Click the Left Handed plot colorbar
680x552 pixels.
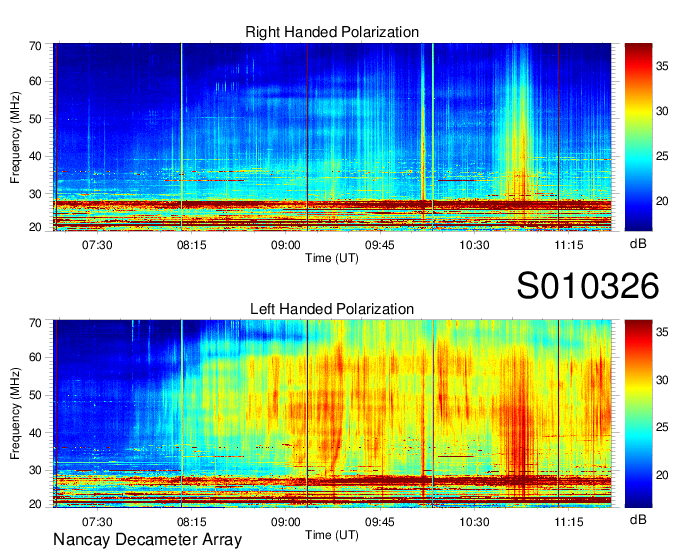pyautogui.click(x=638, y=414)
